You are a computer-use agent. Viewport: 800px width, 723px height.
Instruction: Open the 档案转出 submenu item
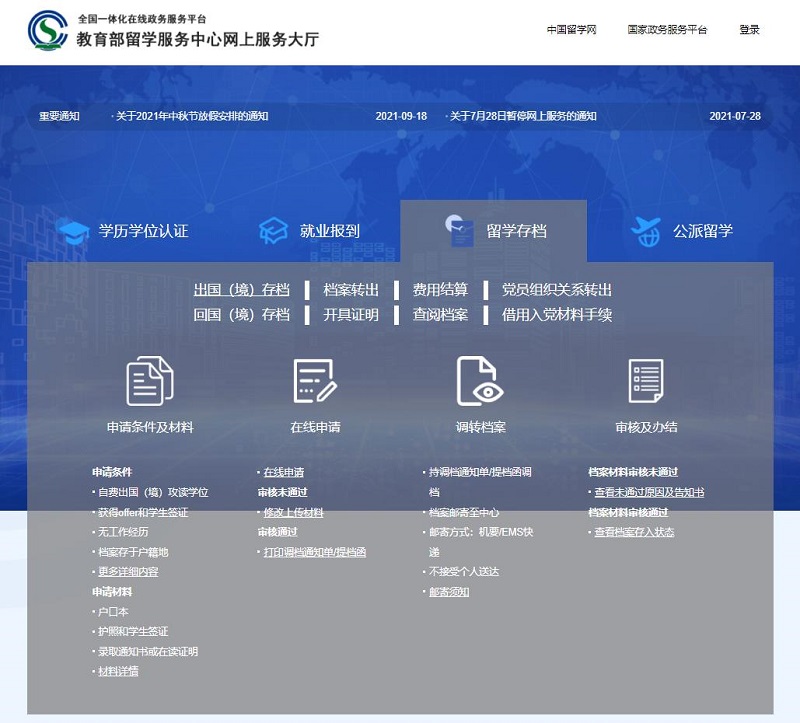point(351,290)
